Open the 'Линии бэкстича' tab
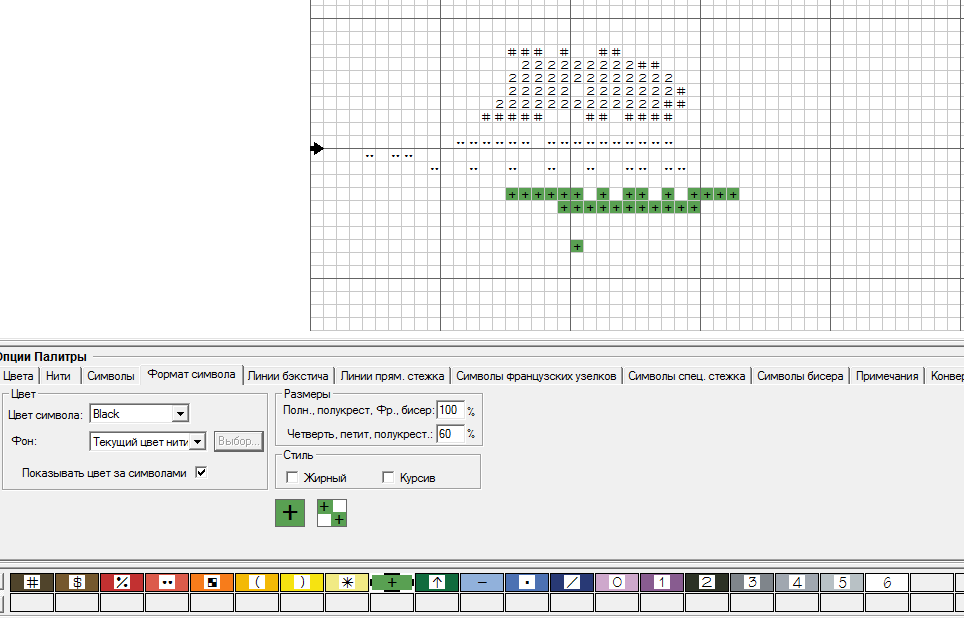The width and height of the screenshot is (964, 618). click(288, 376)
